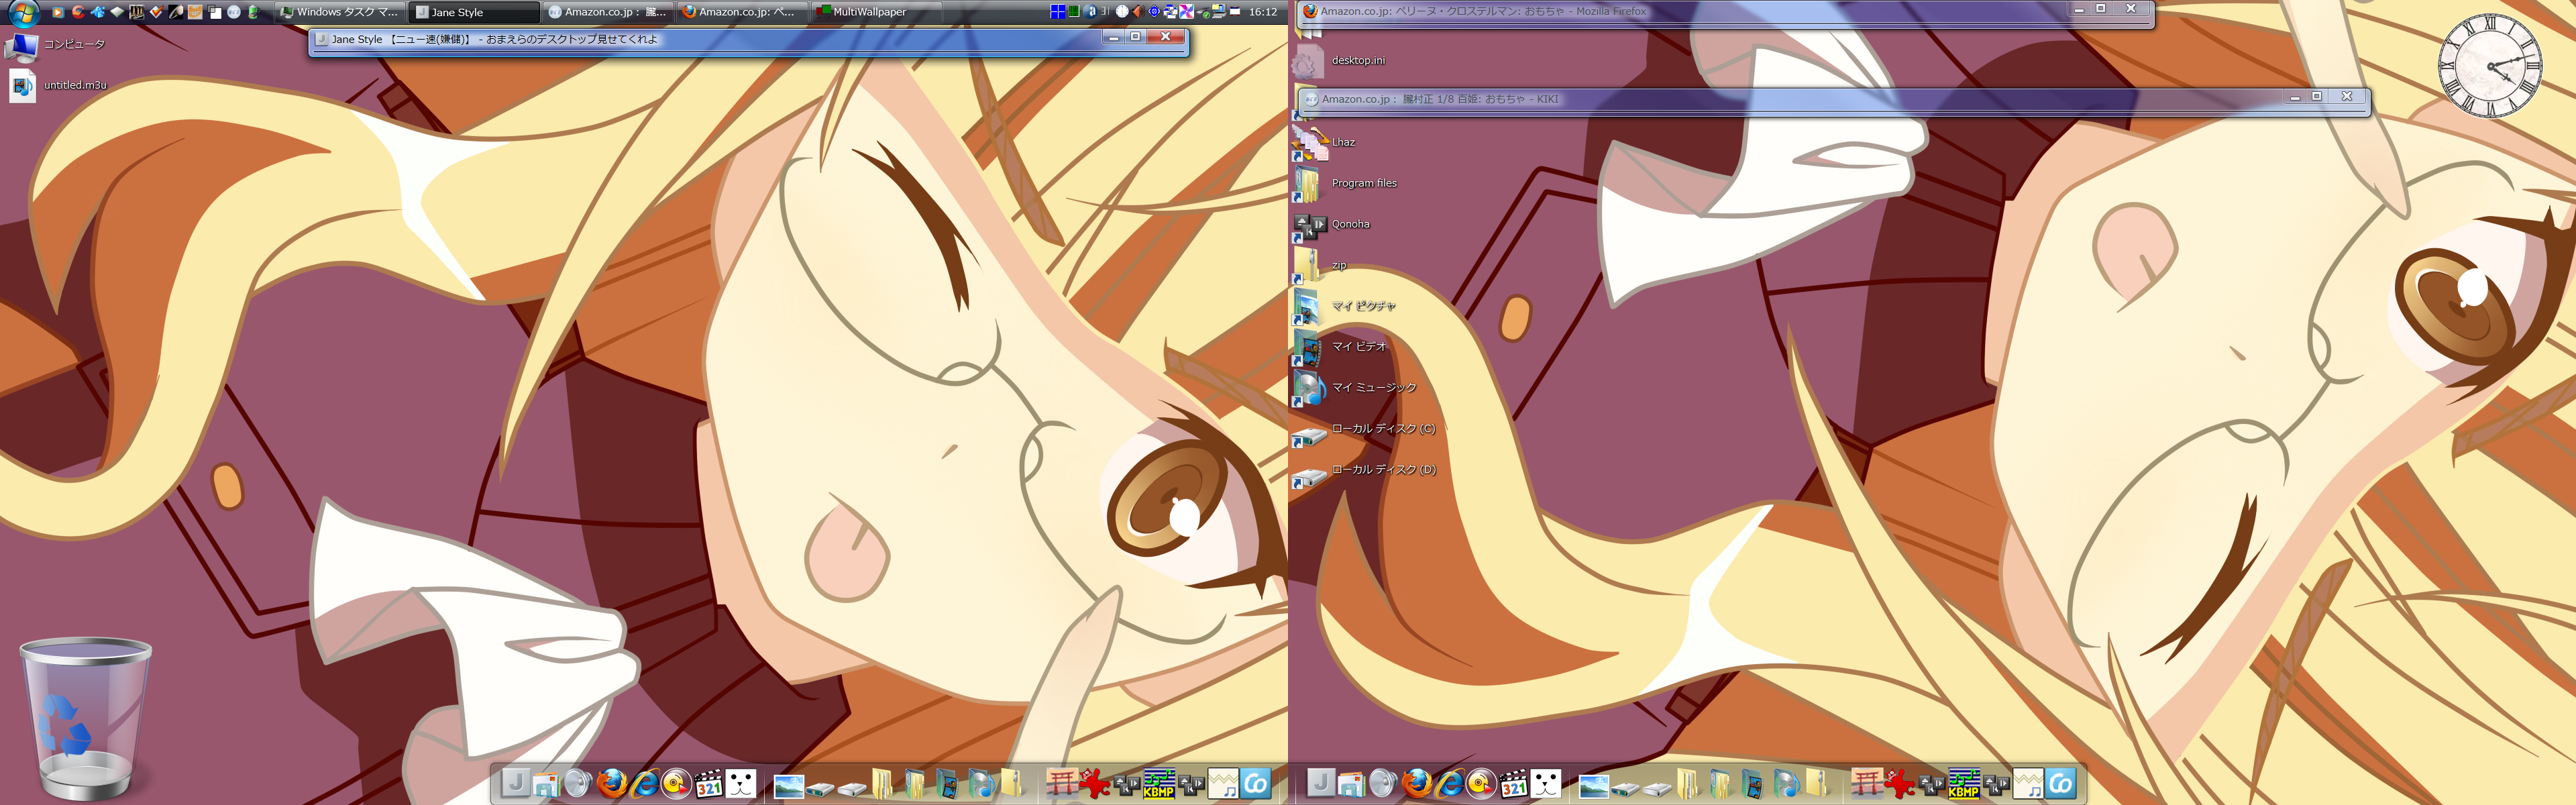The height and width of the screenshot is (805, 2576).
Task: Open the Program files folder shortcut
Action: point(1345,183)
